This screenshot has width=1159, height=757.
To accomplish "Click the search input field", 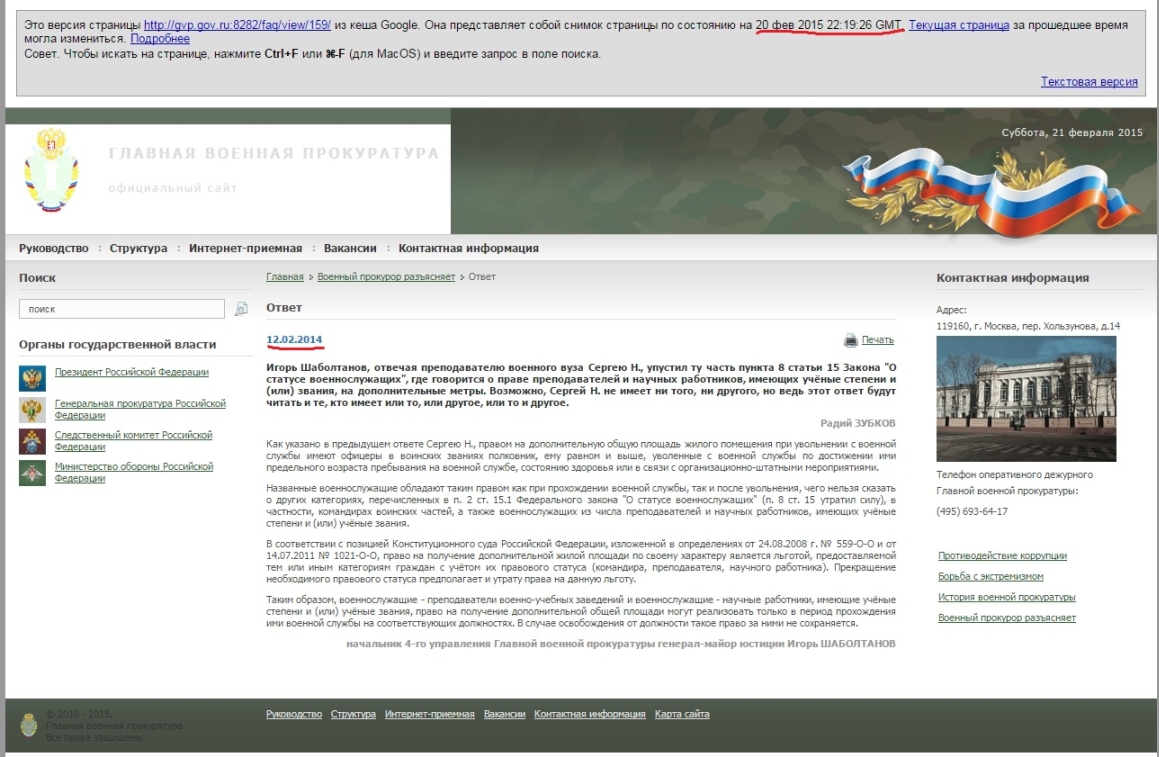I will pyautogui.click(x=122, y=309).
